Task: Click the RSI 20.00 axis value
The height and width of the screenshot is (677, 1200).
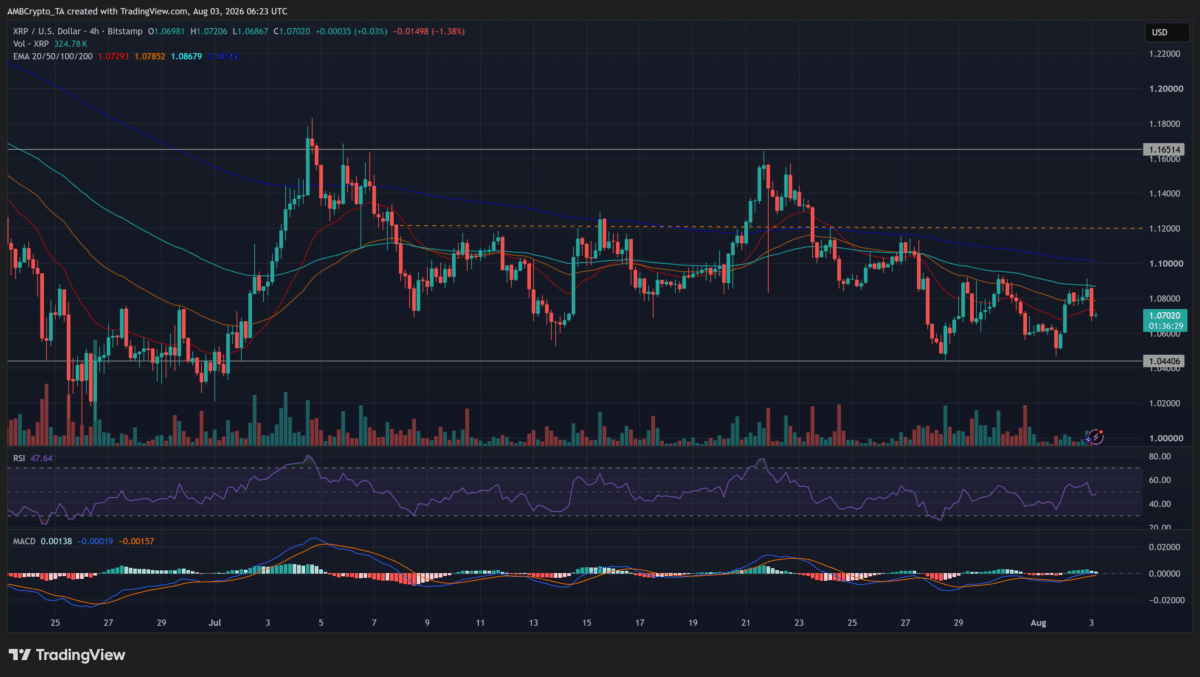Action: 1160,528
